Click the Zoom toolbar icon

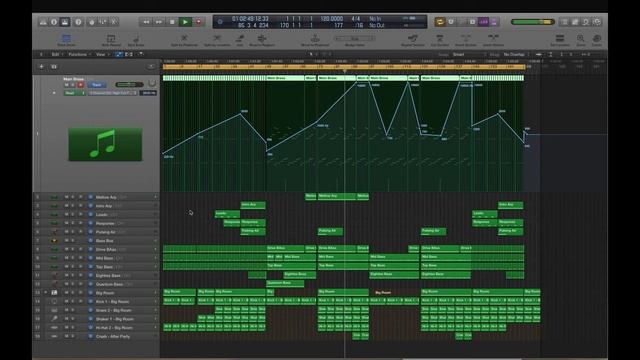coord(581,40)
